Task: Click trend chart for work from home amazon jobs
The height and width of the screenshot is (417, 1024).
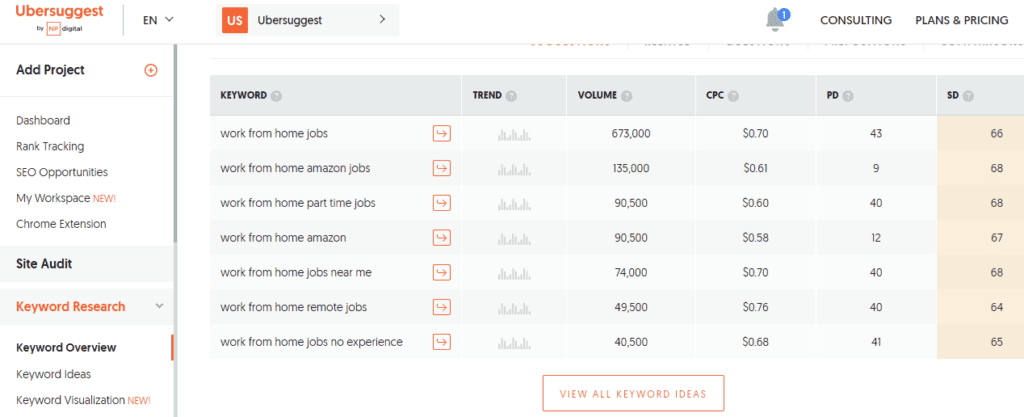Action: point(514,170)
